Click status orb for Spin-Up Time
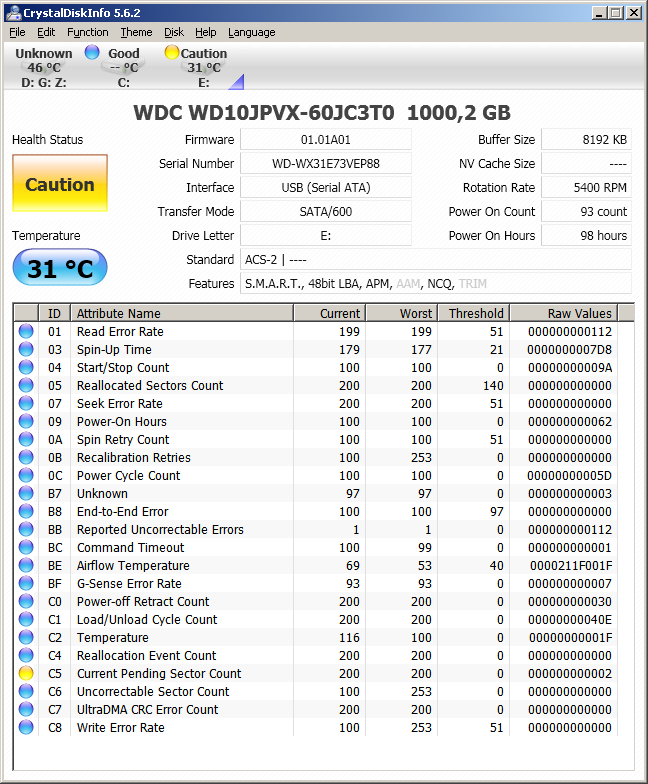Screen dimensions: 648x784 (26, 349)
